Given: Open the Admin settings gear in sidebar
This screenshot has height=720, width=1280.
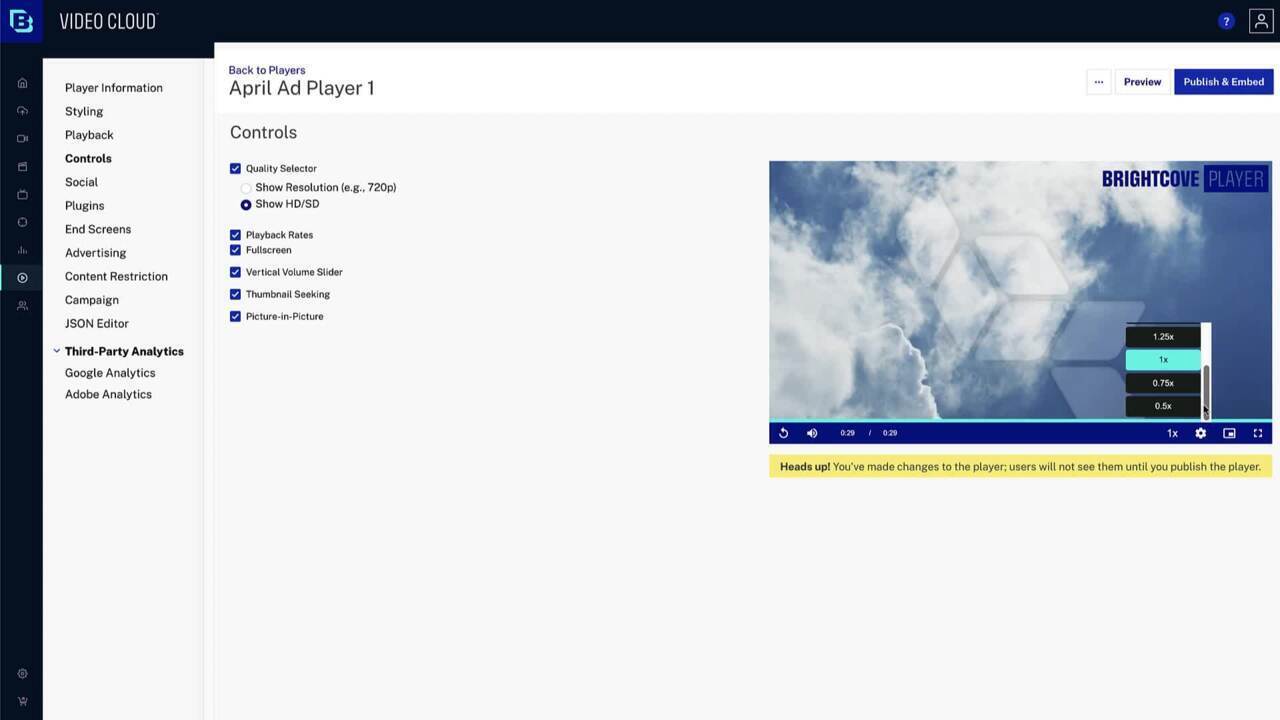Looking at the screenshot, I should 22,674.
